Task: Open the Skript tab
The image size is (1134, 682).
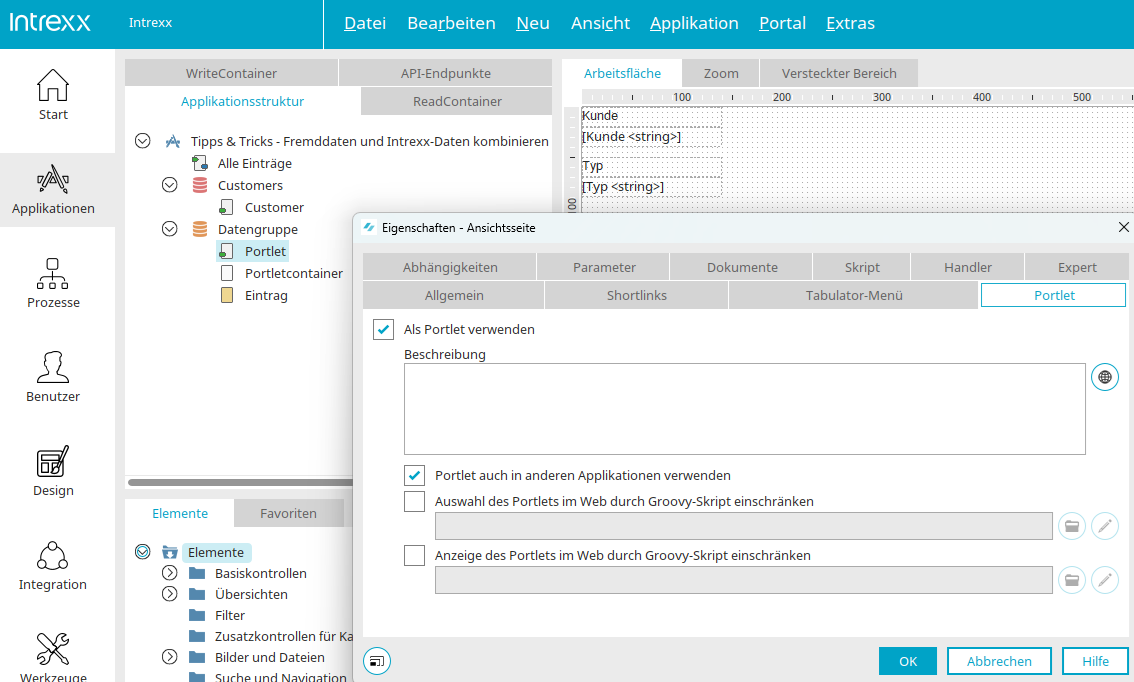Action: (862, 267)
